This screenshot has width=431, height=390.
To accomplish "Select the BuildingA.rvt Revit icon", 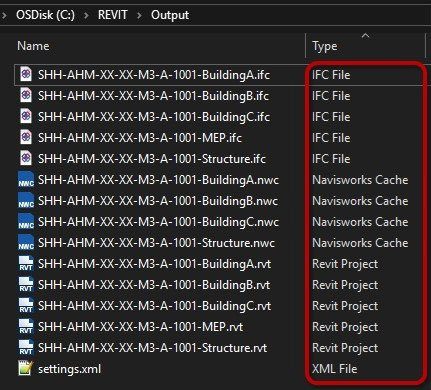I will click(26, 264).
